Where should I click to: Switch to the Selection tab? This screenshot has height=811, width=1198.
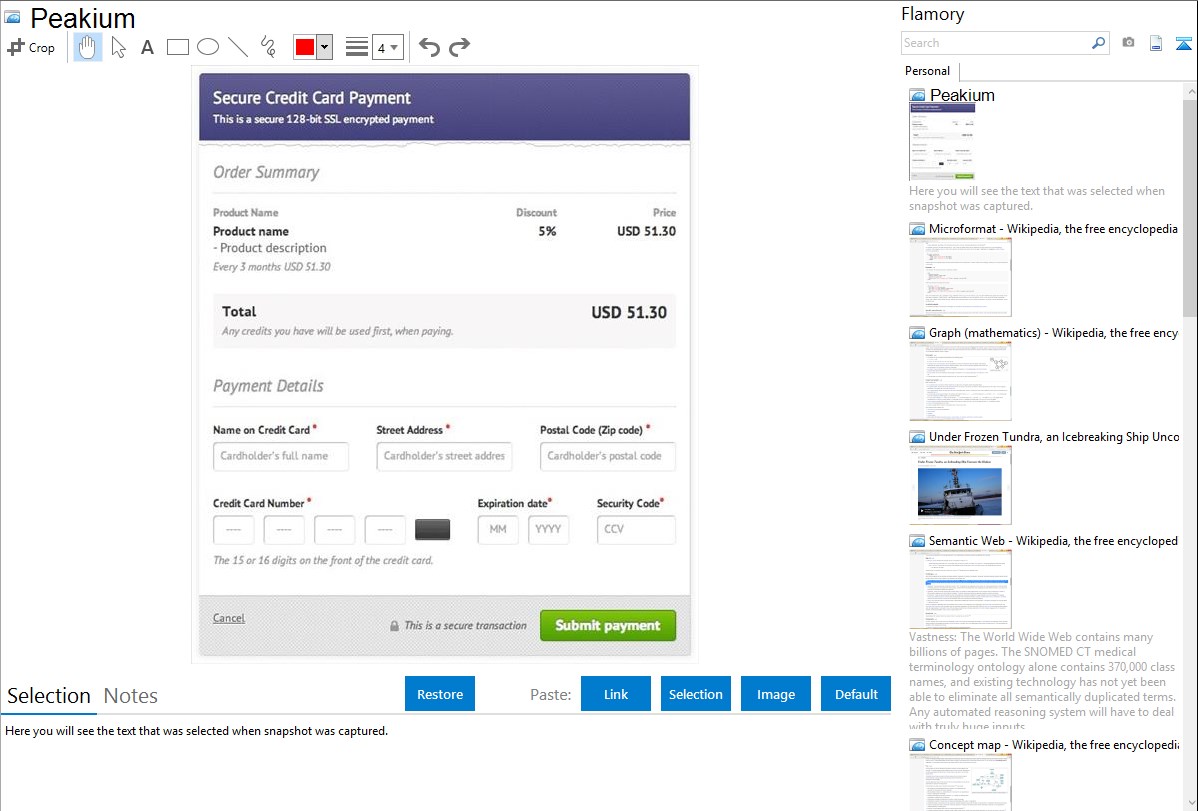click(x=49, y=696)
